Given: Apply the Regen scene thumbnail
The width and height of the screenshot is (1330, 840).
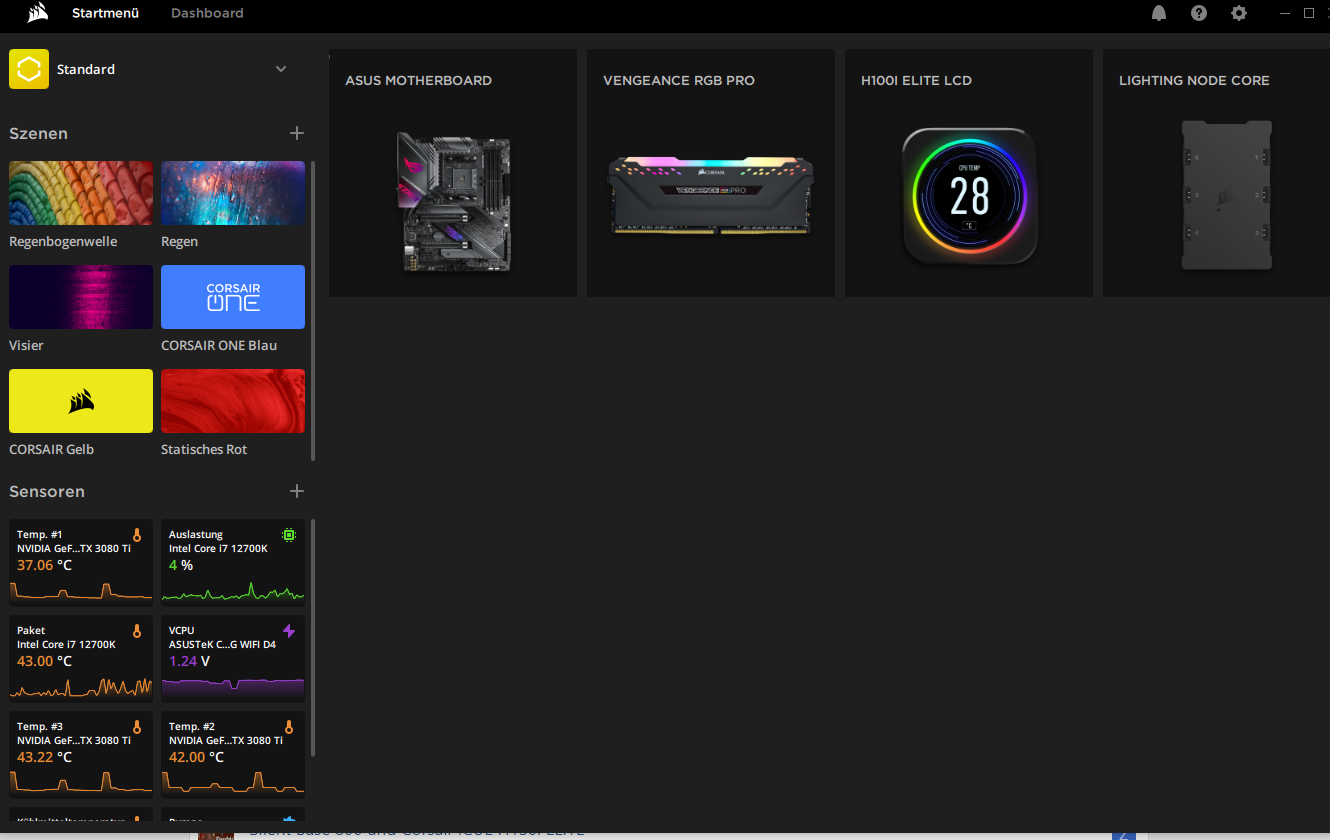Looking at the screenshot, I should pyautogui.click(x=233, y=193).
